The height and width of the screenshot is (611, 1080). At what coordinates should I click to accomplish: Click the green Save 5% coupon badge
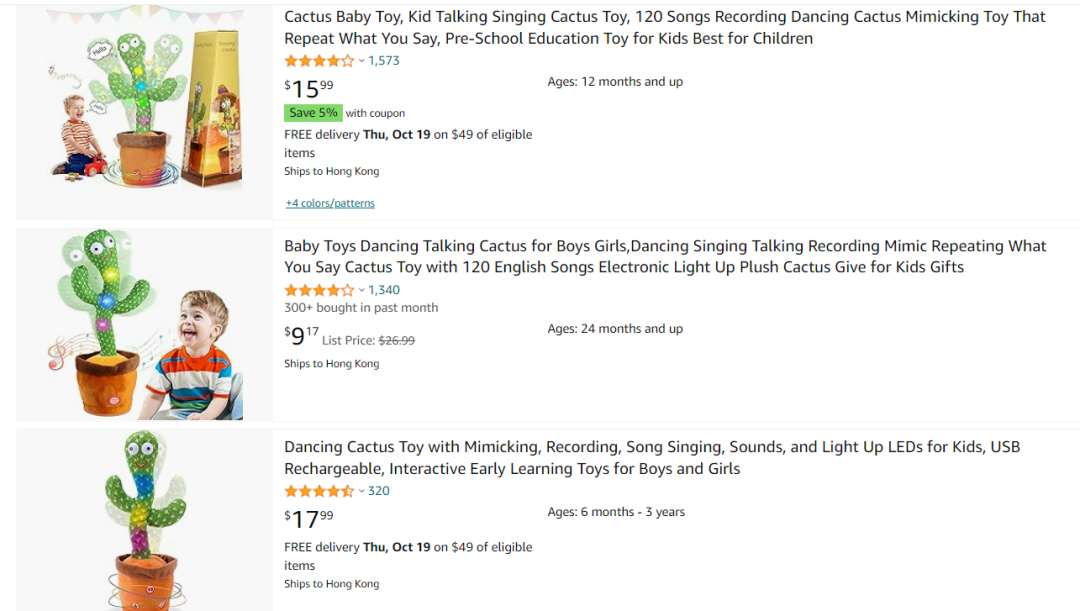pos(313,113)
